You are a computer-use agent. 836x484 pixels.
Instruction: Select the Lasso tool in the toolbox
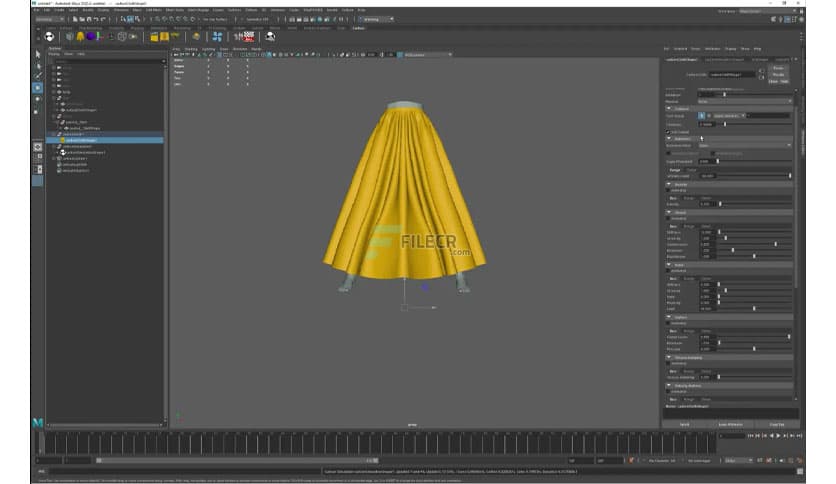point(37,66)
